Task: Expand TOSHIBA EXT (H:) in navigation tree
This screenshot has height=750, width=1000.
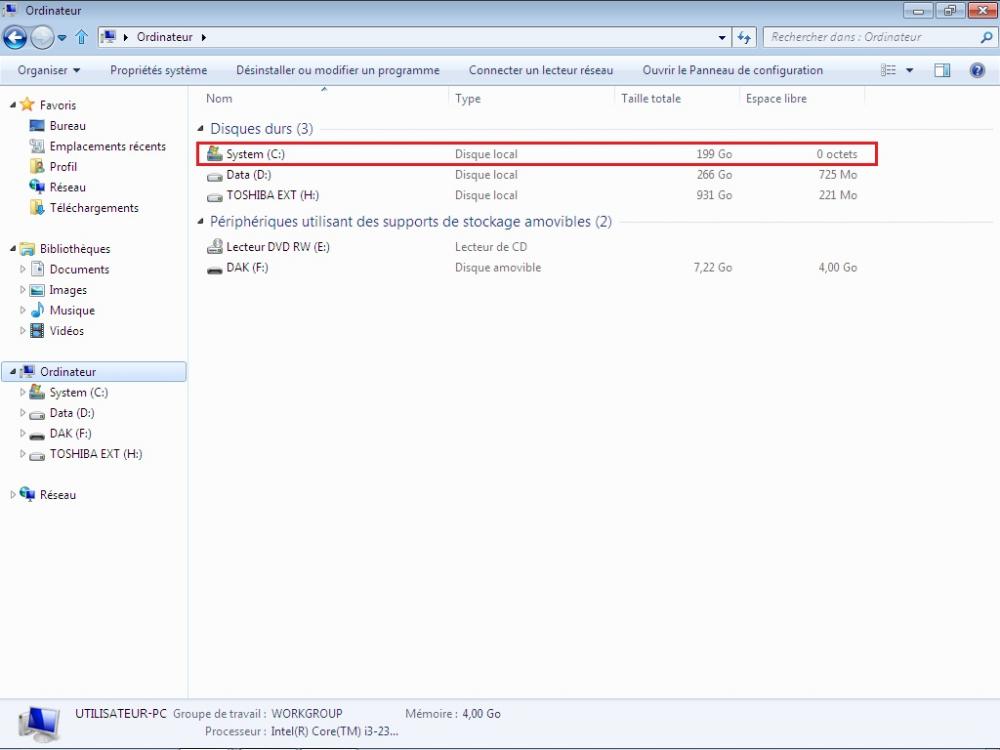Action: (x=22, y=453)
